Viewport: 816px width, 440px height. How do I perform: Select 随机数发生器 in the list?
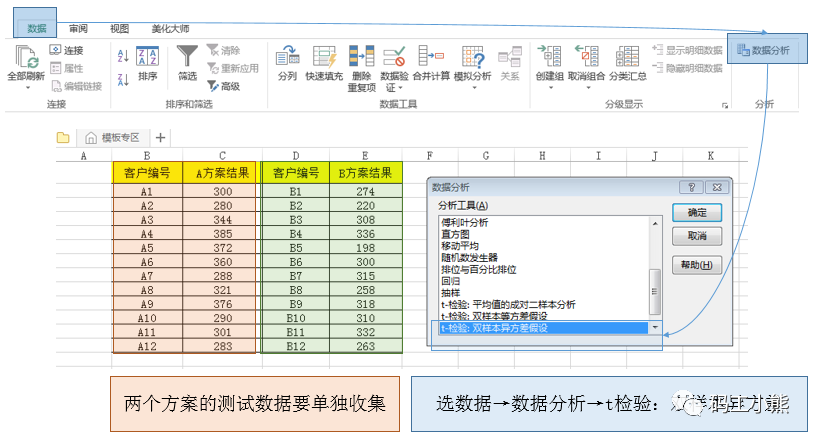(x=469, y=257)
